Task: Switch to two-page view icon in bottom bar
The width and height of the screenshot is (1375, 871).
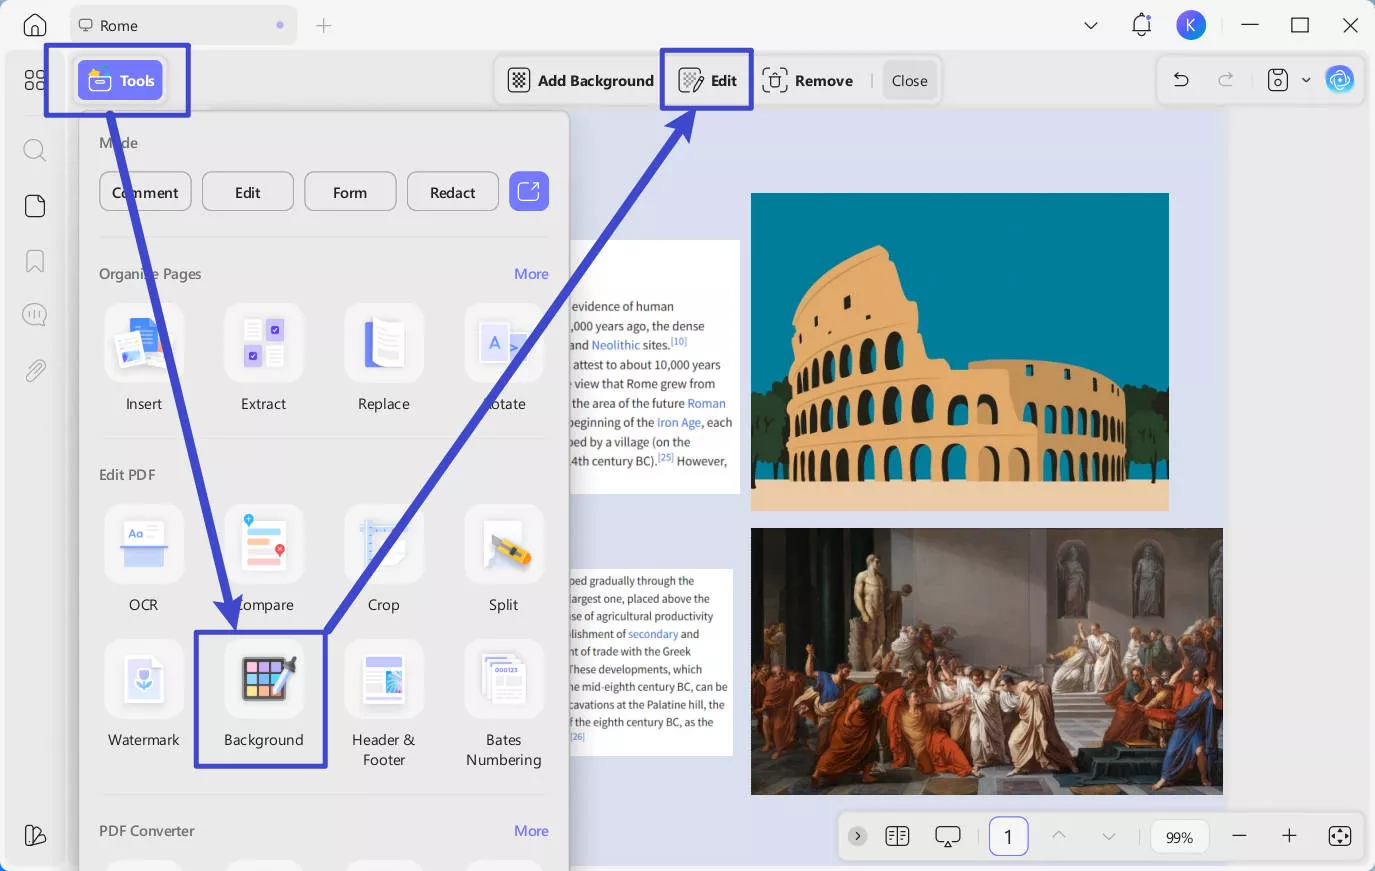Action: [x=897, y=836]
